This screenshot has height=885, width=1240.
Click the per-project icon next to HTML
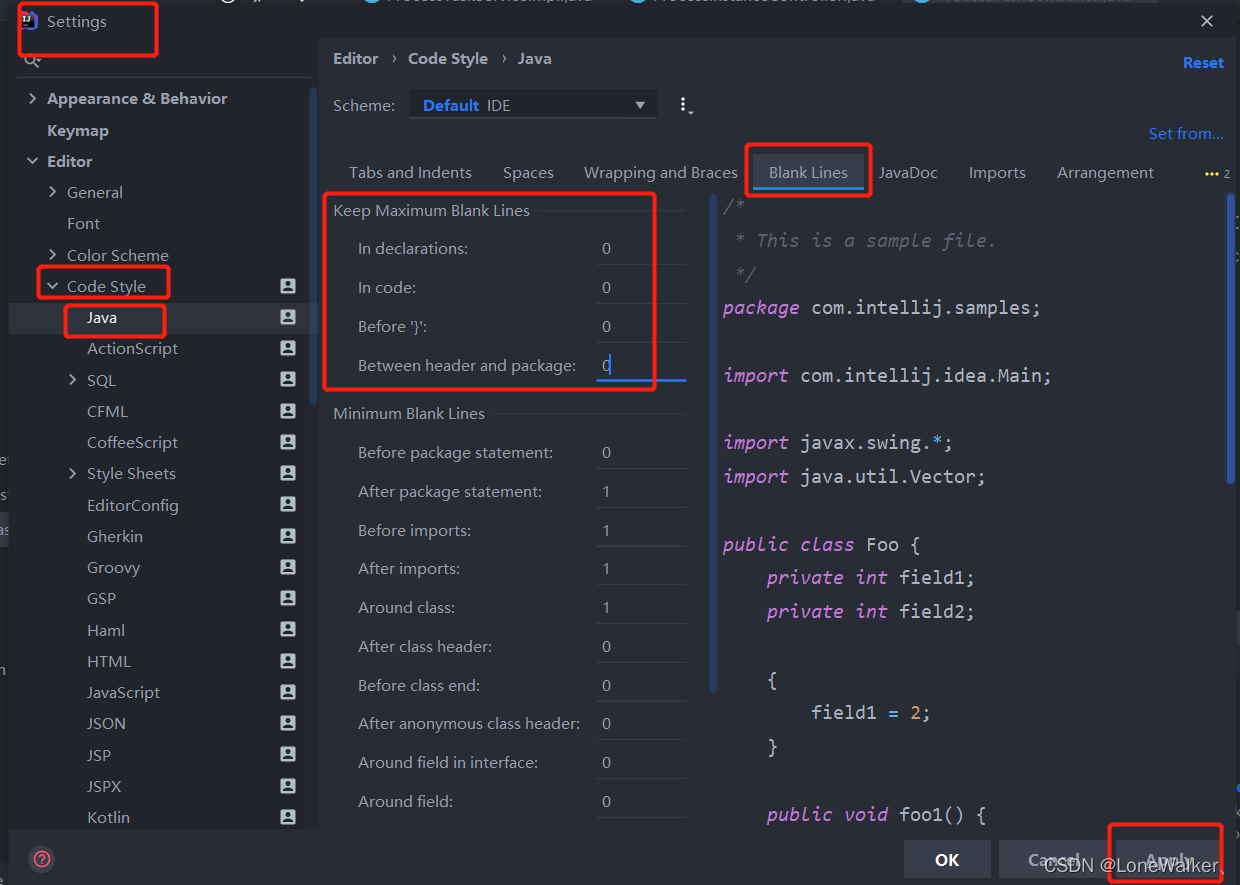(288, 661)
